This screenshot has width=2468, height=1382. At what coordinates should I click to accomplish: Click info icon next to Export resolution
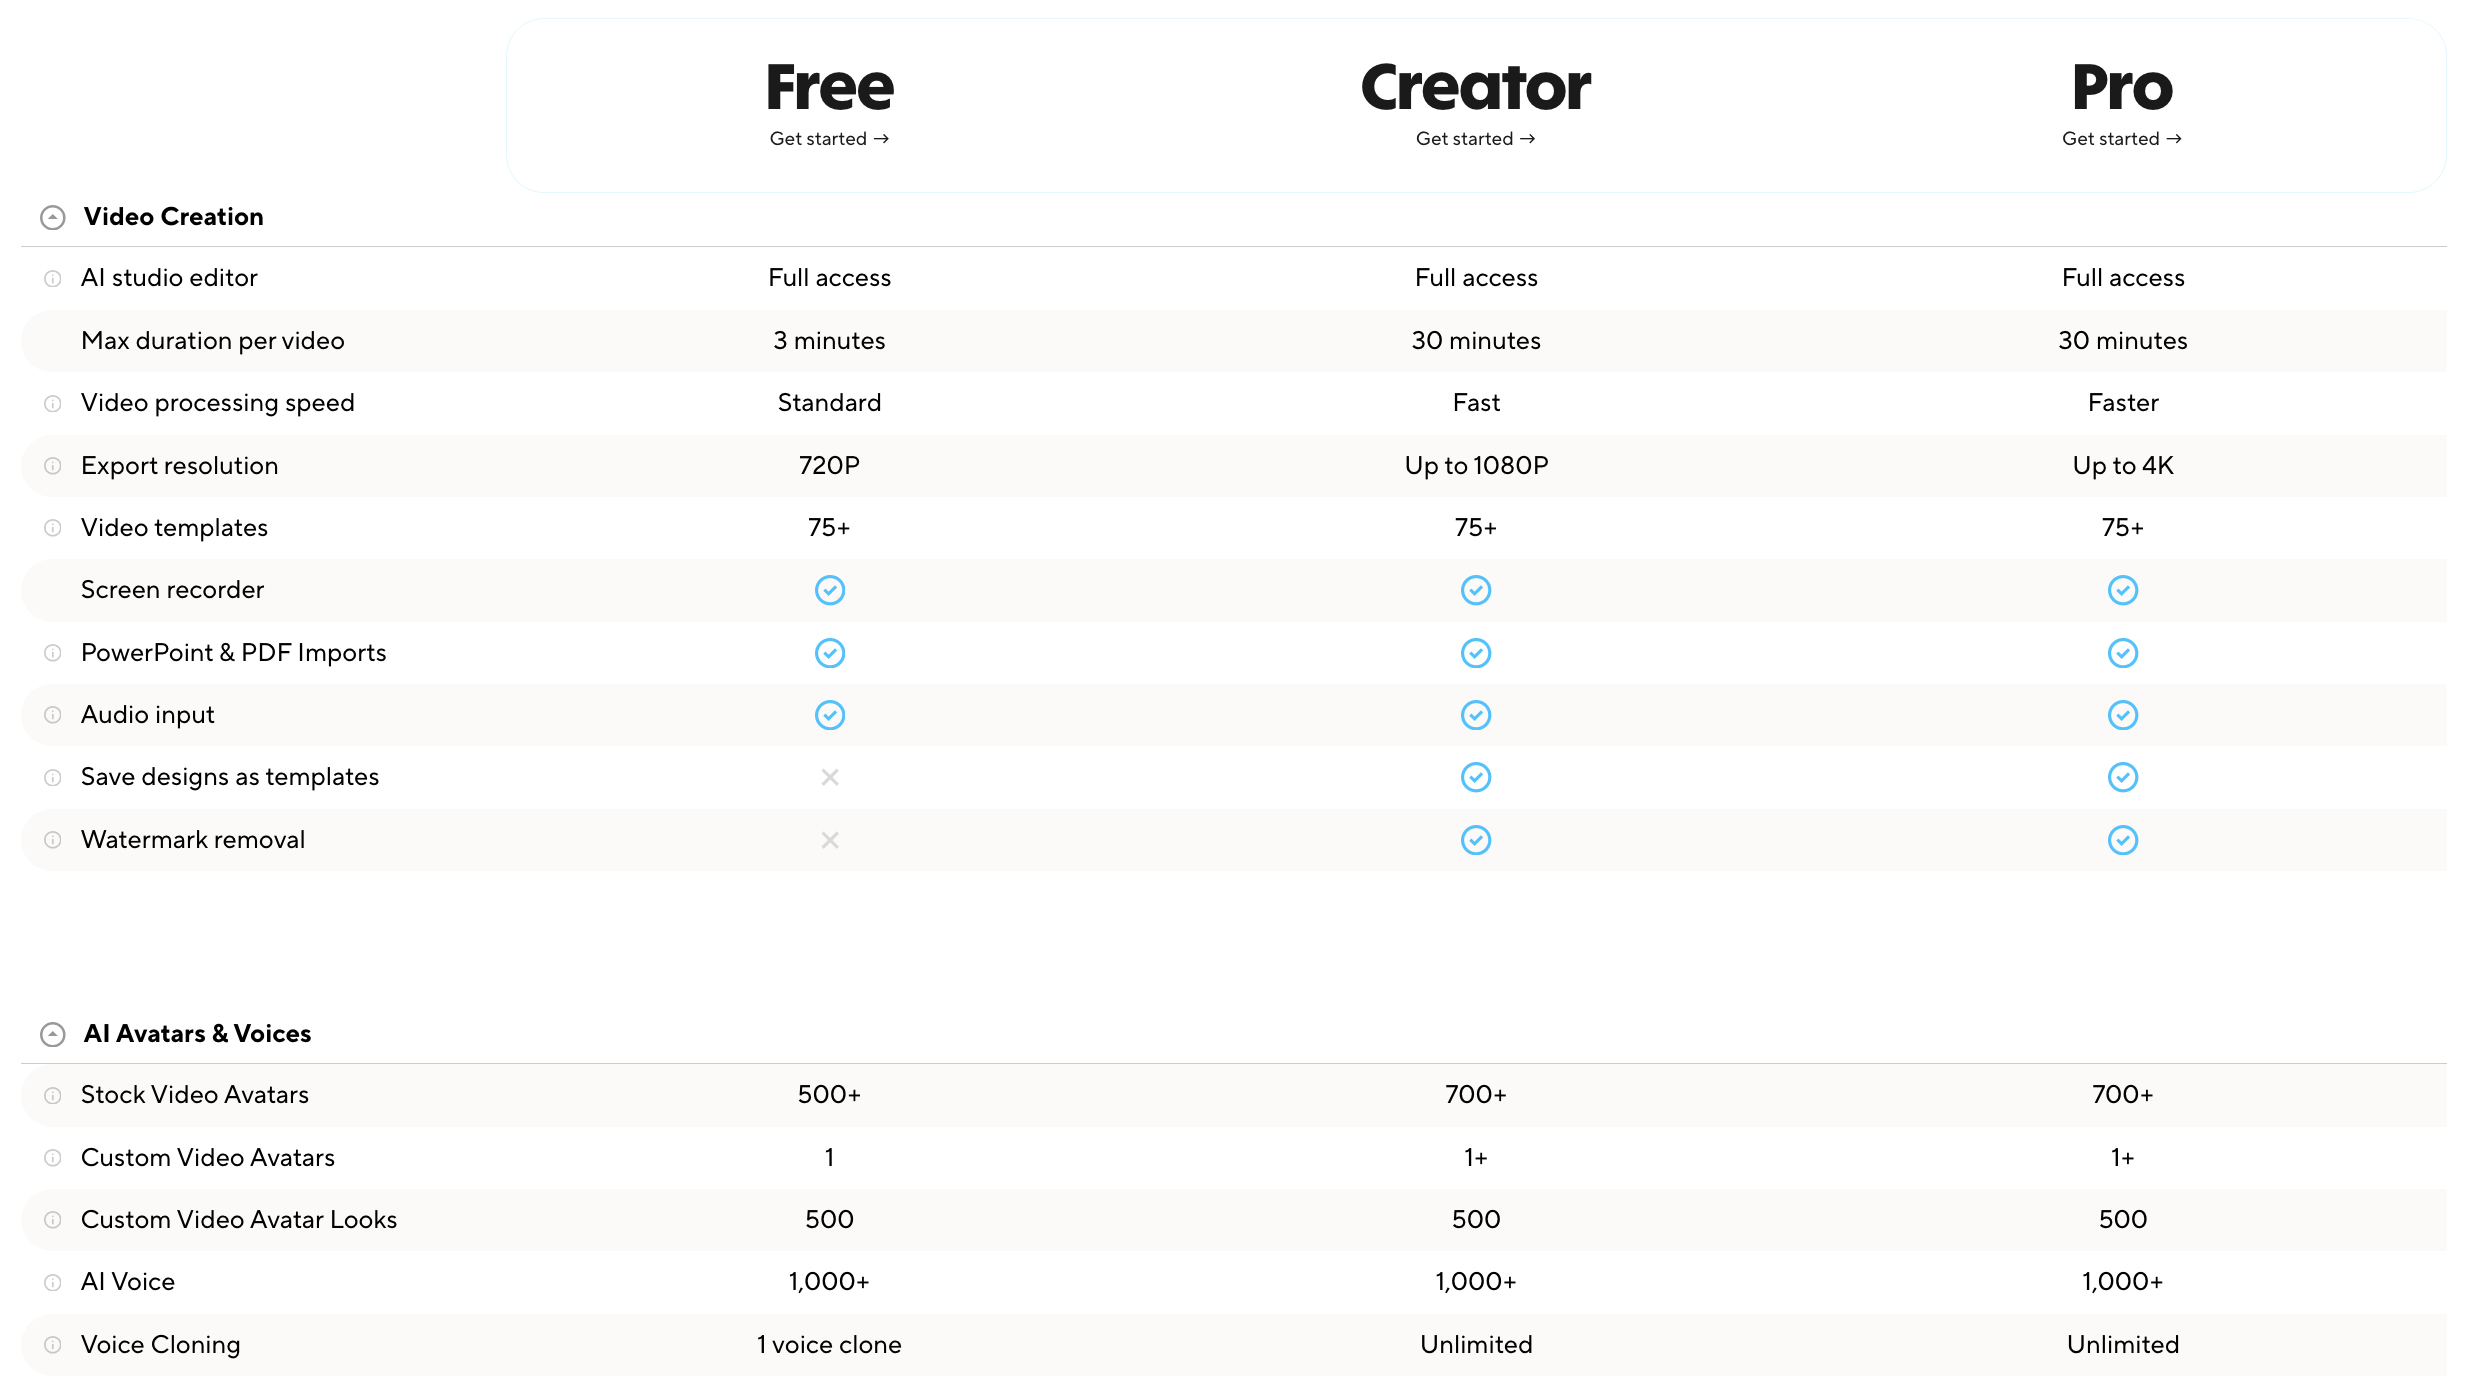(x=53, y=466)
